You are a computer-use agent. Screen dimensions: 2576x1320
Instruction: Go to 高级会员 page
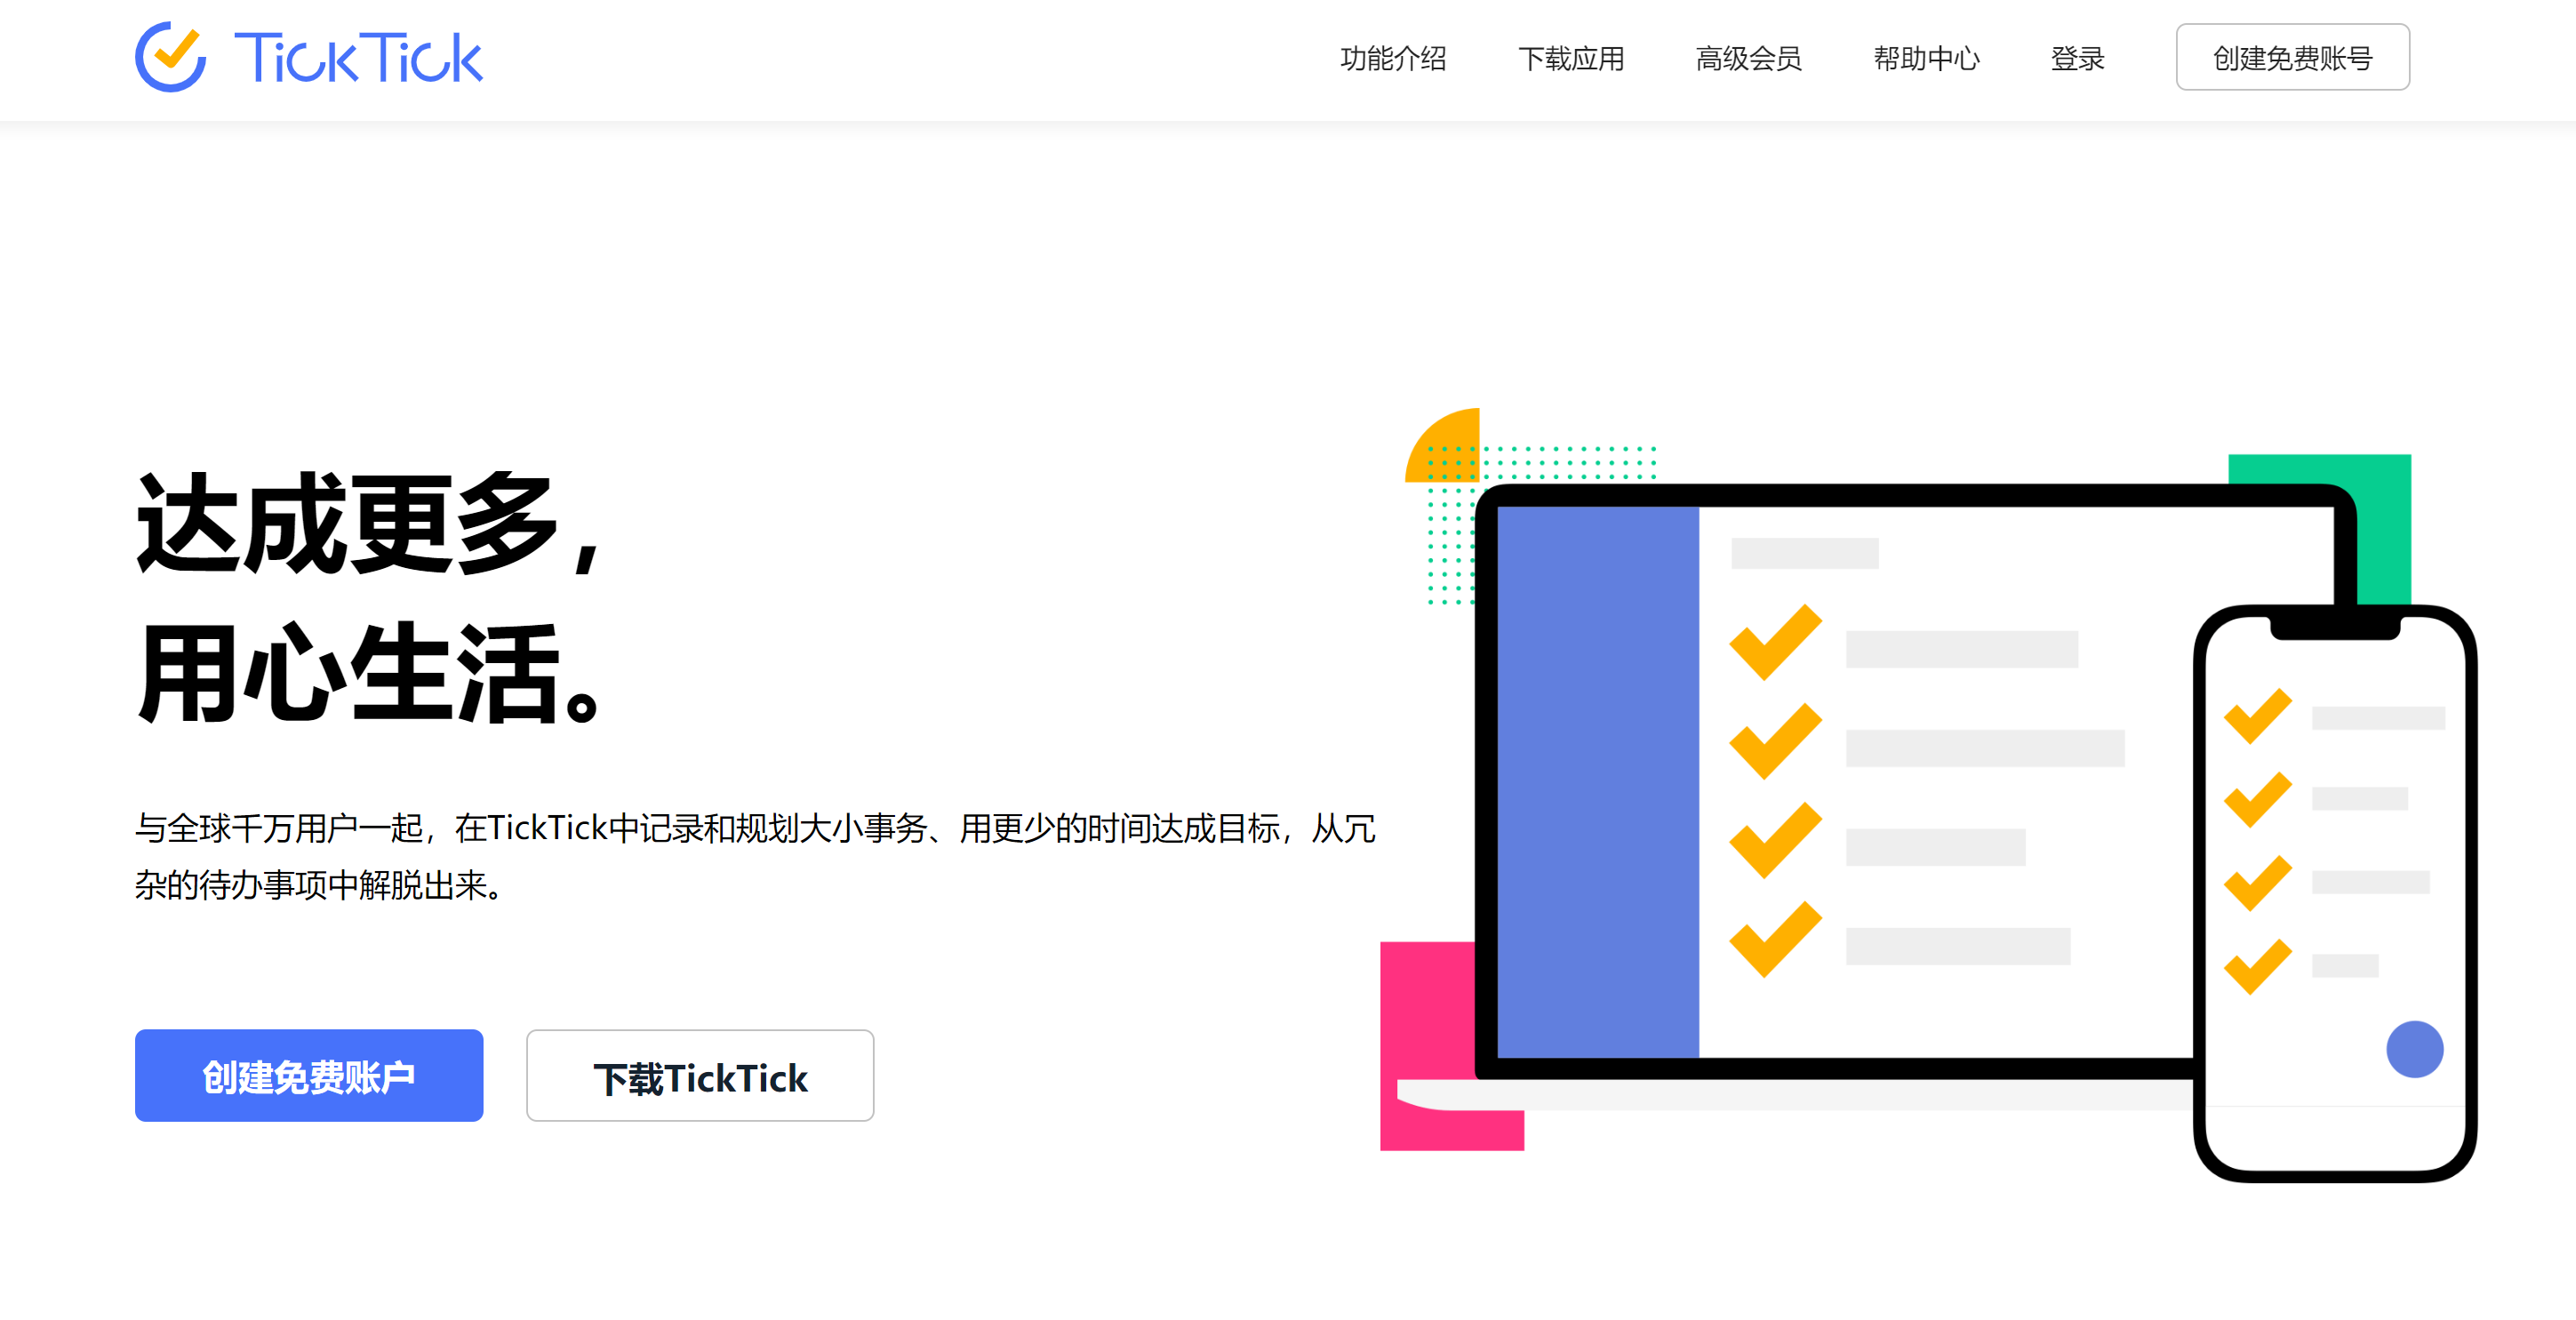pos(1749,58)
